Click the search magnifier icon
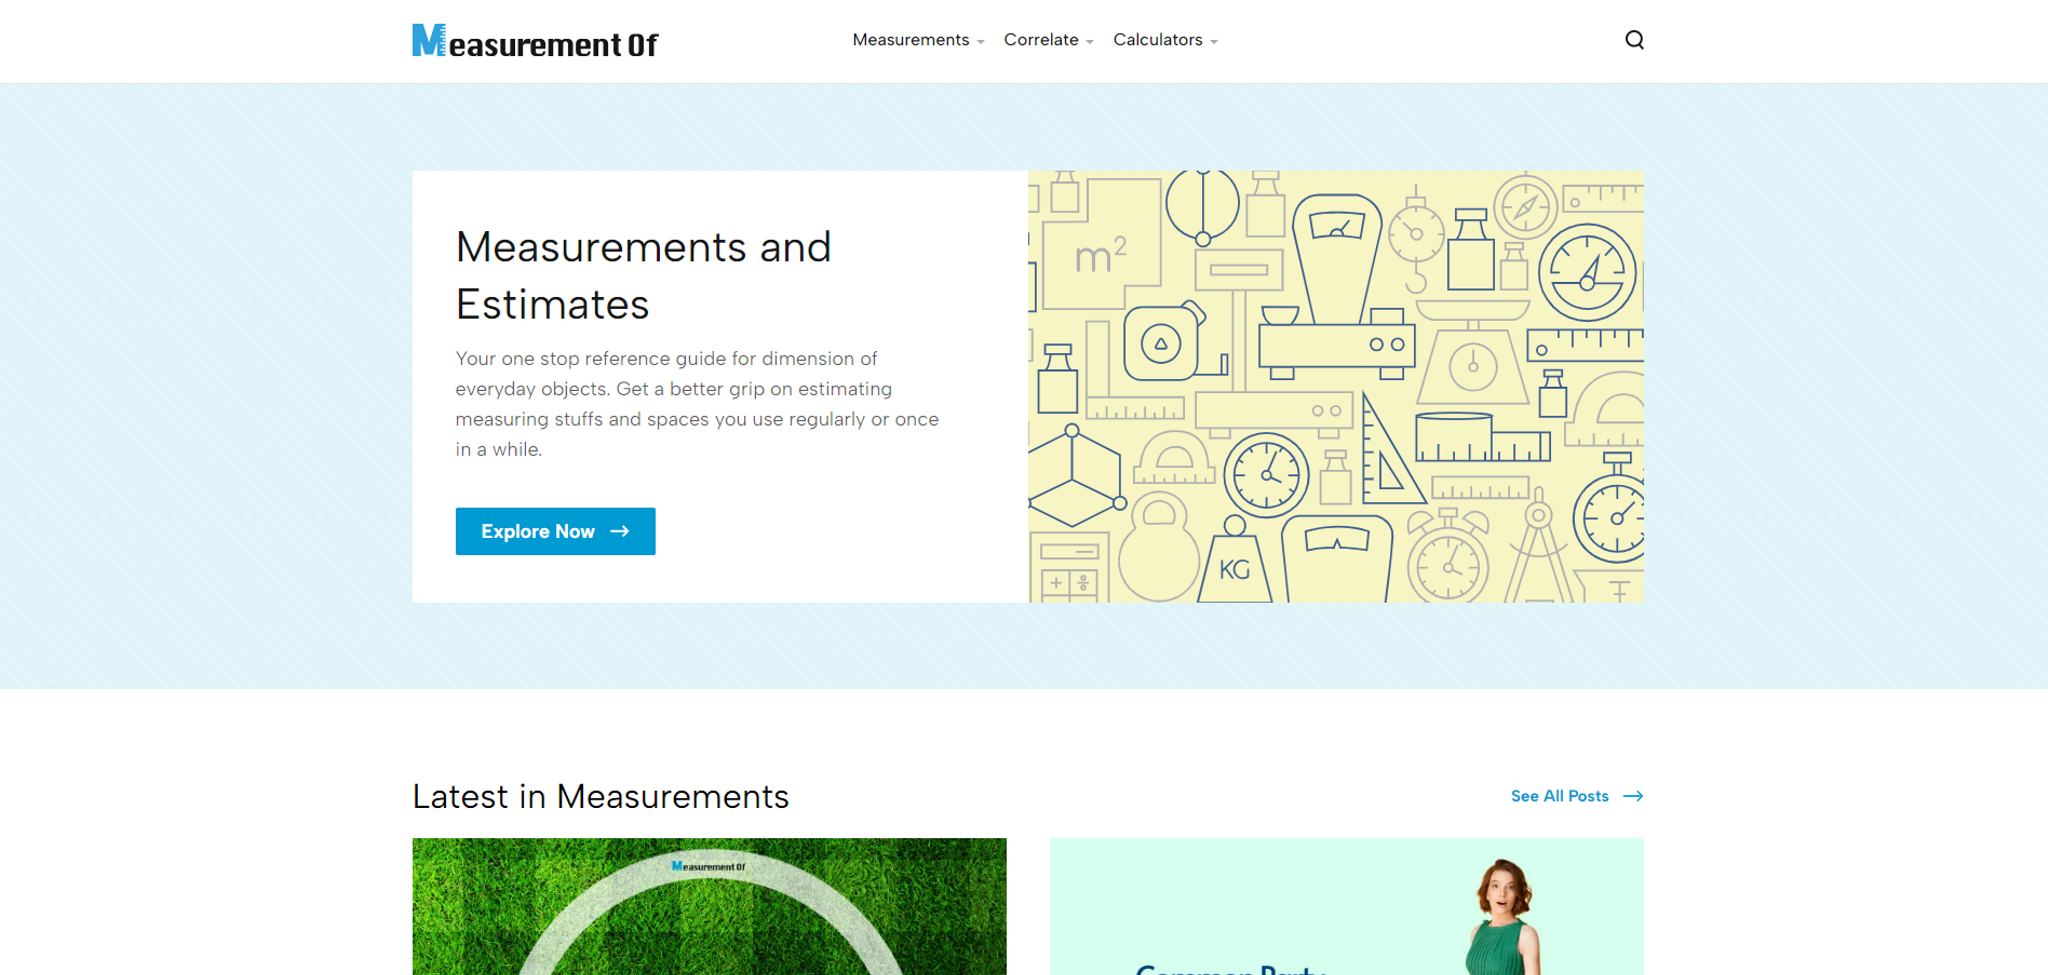 1634,40
